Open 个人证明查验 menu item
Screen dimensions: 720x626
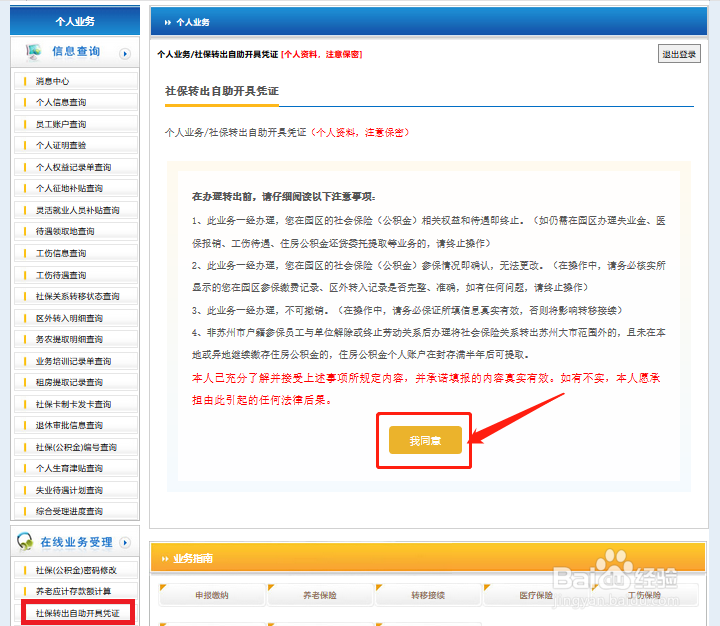76,145
